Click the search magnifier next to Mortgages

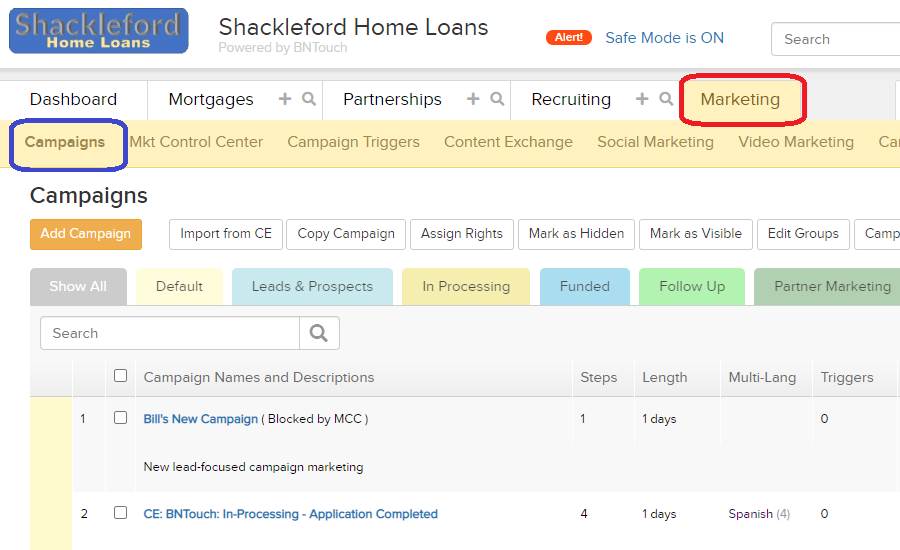309,99
